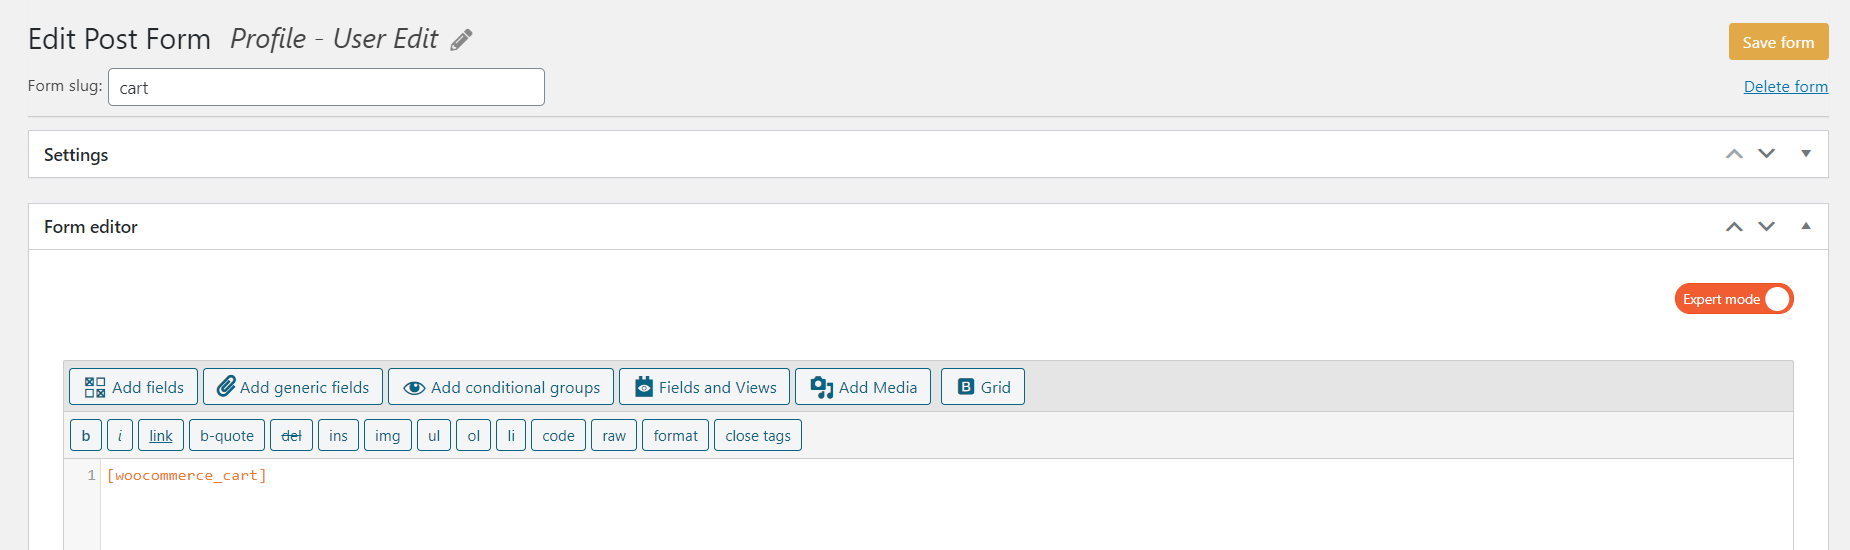This screenshot has width=1850, height=550.
Task: Add conditional groups via the eye icon button
Action: (501, 387)
